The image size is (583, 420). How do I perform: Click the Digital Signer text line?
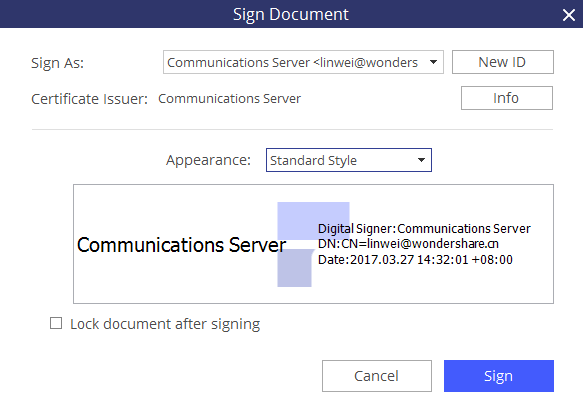click(x=424, y=229)
